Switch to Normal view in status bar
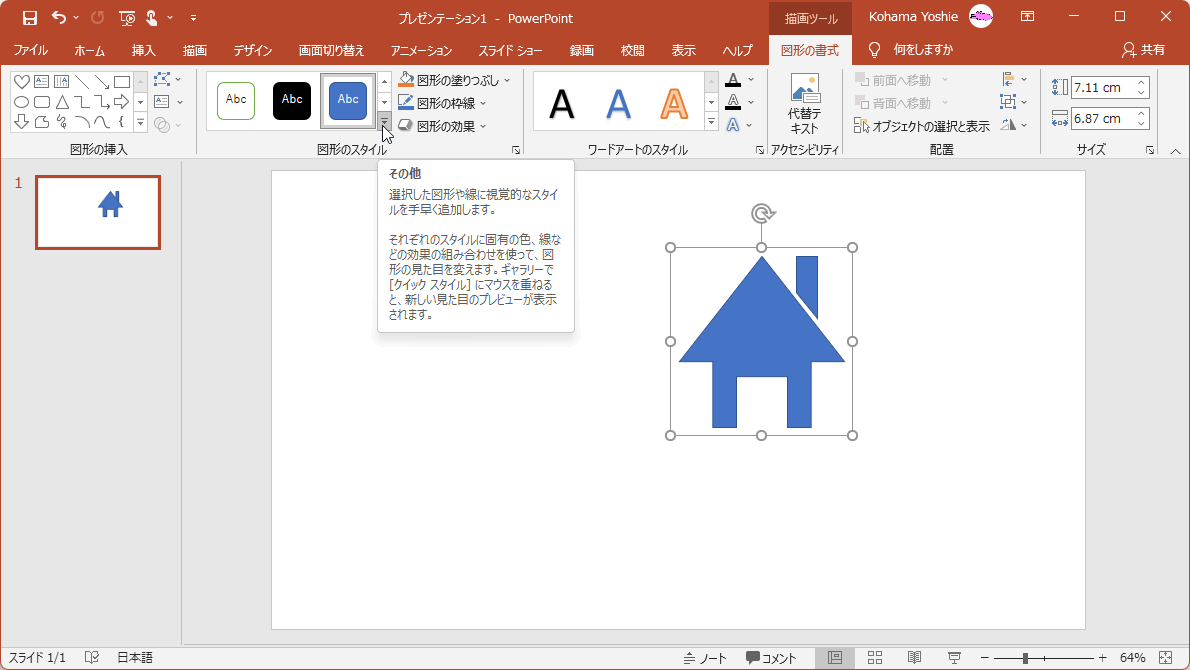Image resolution: width=1190 pixels, height=670 pixels. [x=835, y=658]
